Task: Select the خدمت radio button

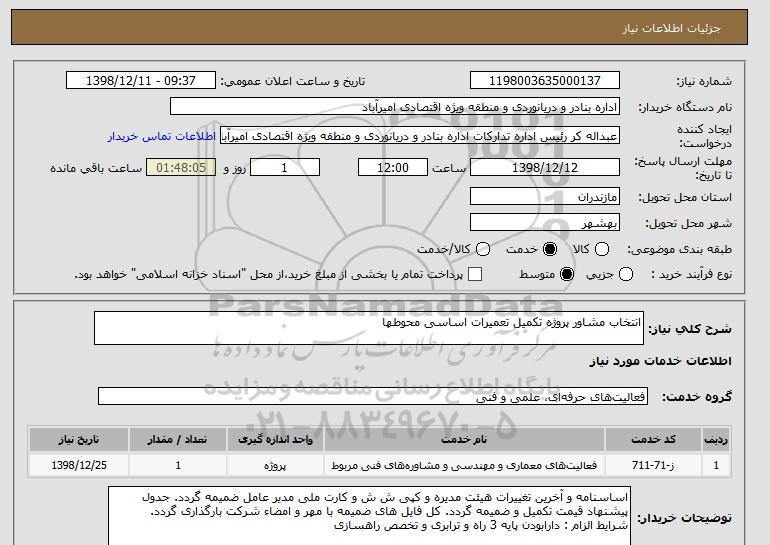Action: [x=550, y=249]
